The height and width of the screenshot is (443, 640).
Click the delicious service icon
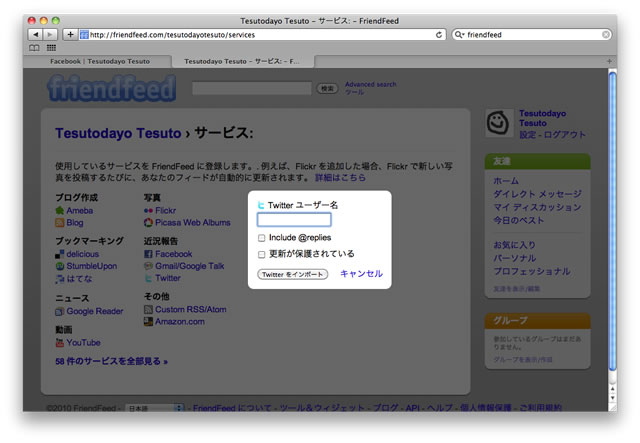coord(60,254)
